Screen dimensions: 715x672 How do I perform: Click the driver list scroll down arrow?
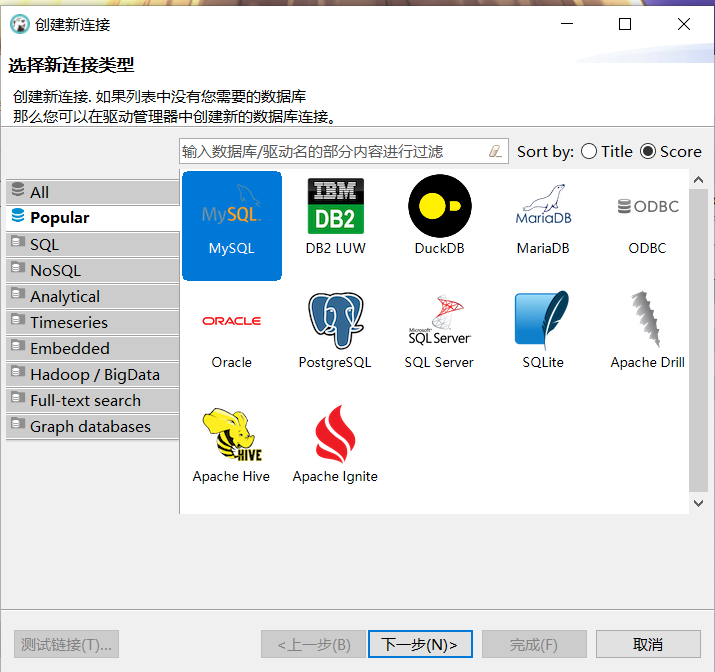(x=698, y=503)
